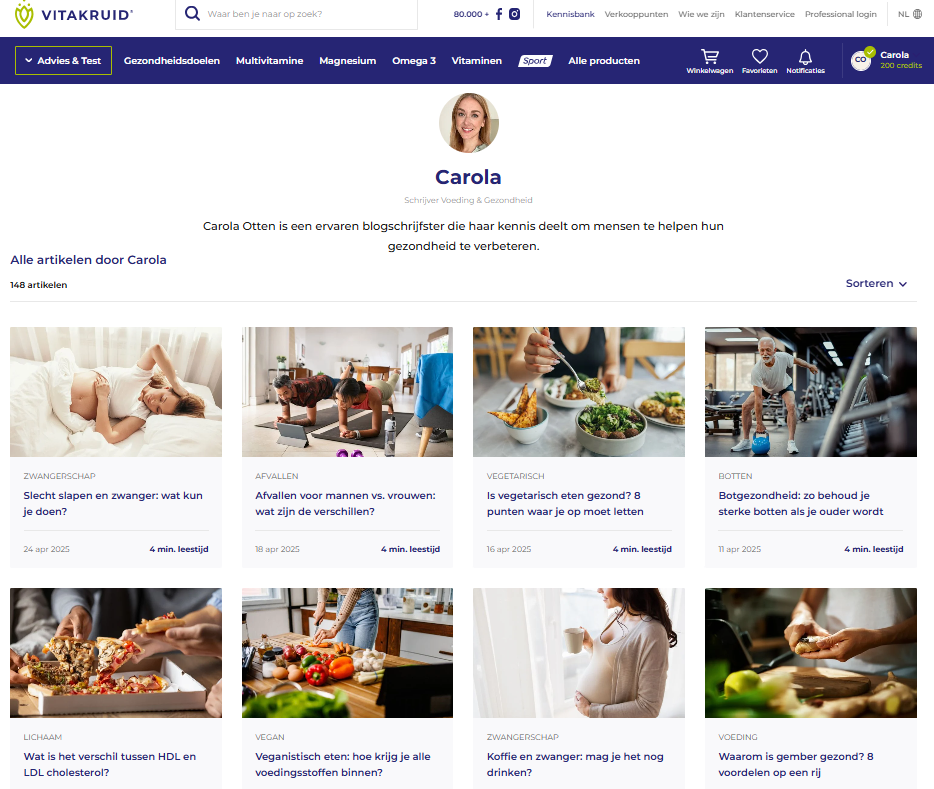Open the Klantenservice link
This screenshot has width=934, height=789.
[x=764, y=14]
